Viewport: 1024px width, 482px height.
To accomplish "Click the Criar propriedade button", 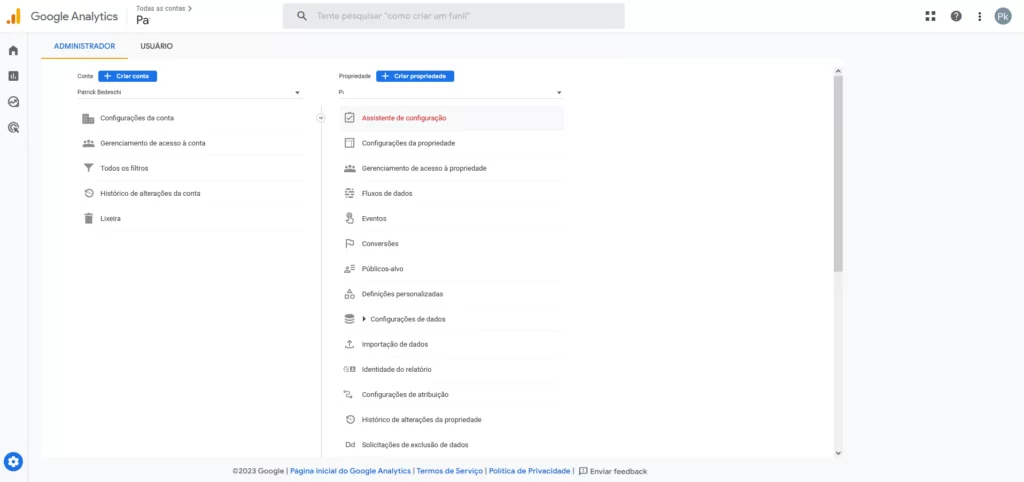I will (x=415, y=76).
